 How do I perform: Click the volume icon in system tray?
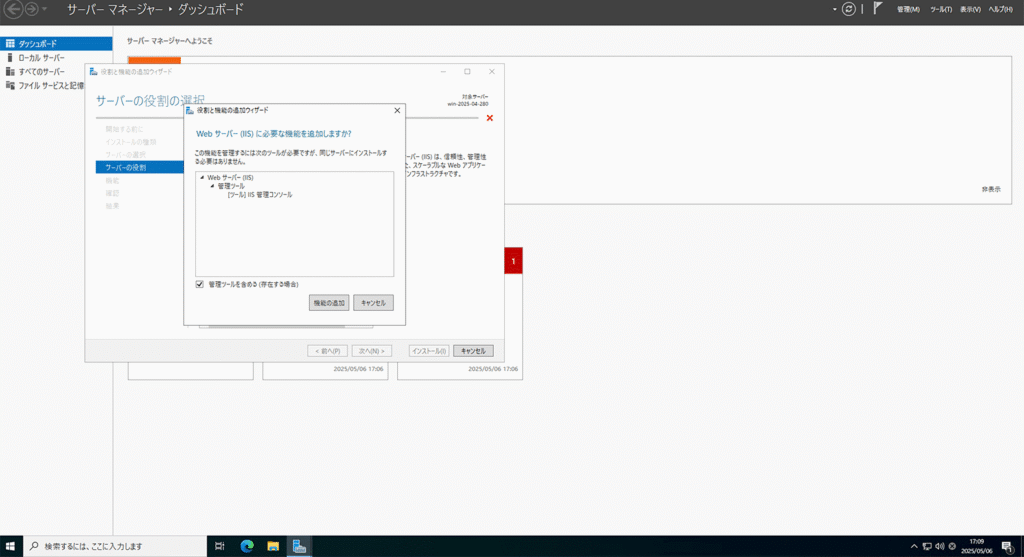point(940,547)
